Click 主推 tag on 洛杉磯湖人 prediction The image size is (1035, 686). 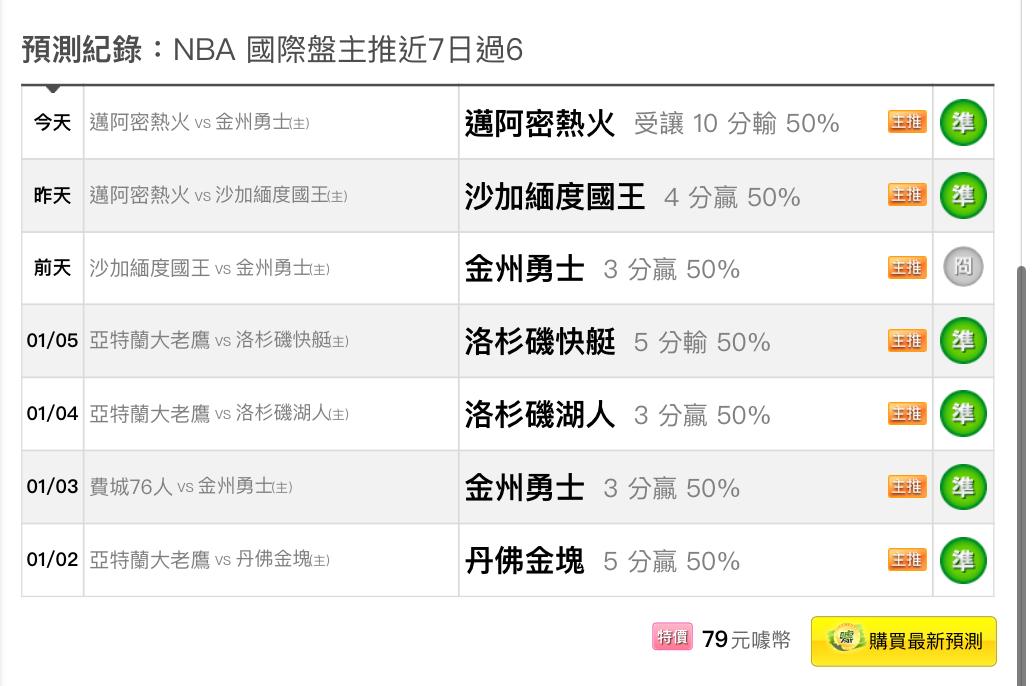907,414
